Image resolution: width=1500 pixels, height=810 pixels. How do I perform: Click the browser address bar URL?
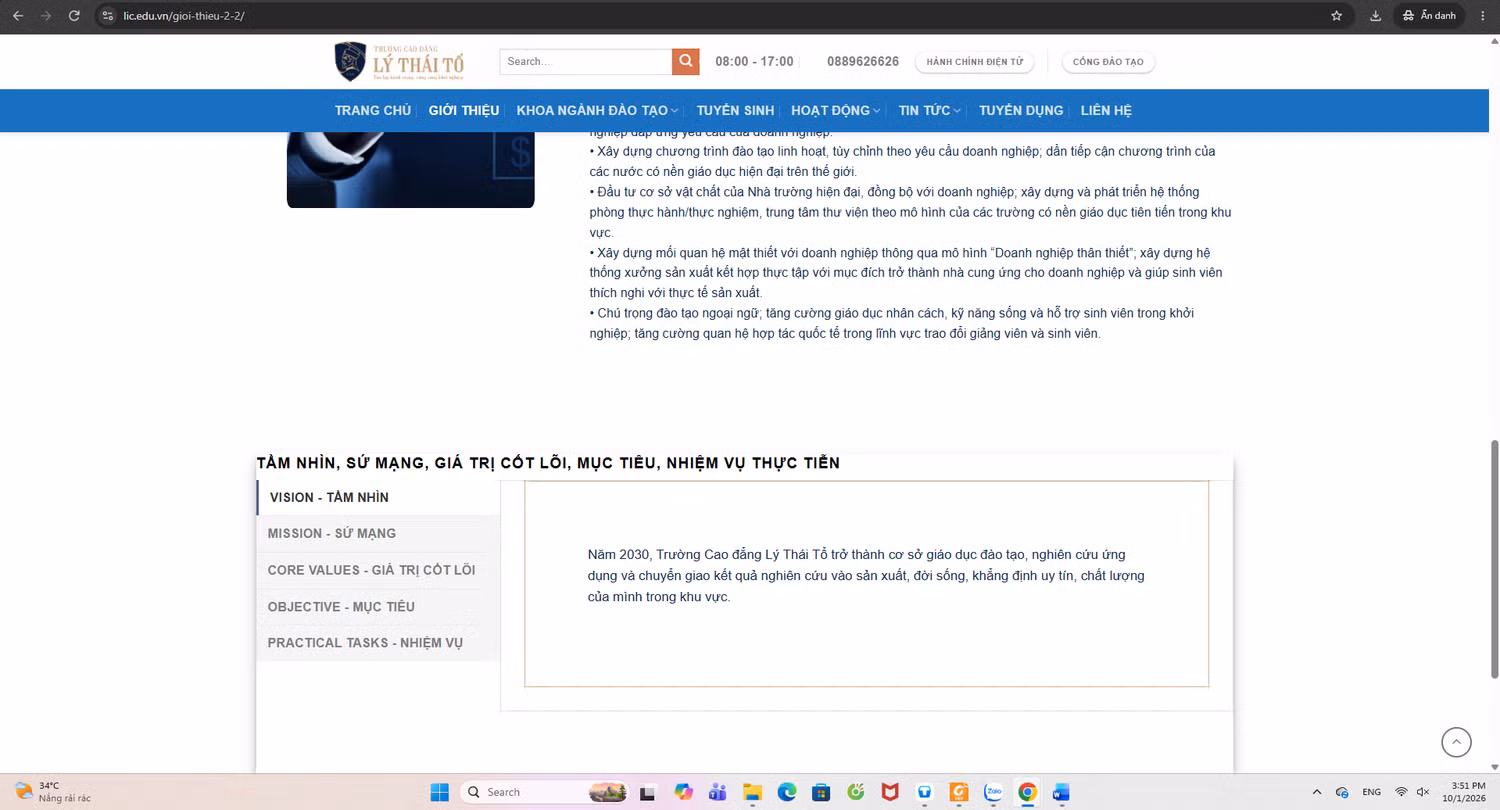pos(184,16)
